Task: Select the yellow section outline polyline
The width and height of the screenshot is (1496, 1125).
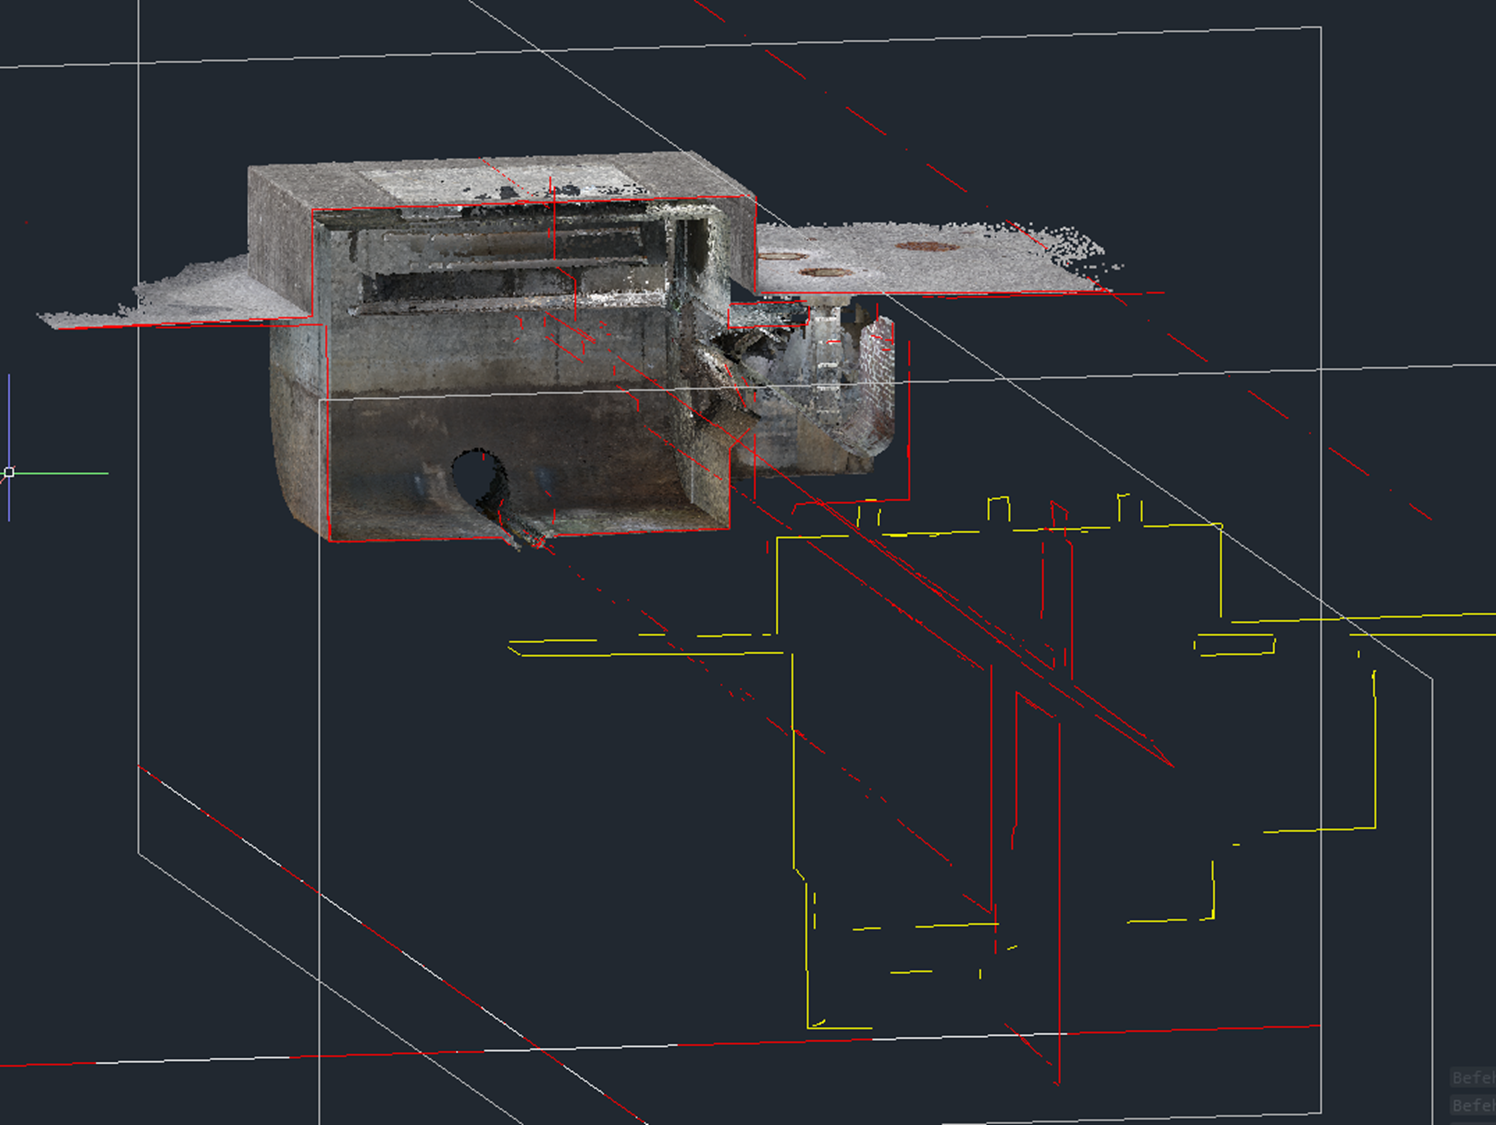Action: point(1000,760)
